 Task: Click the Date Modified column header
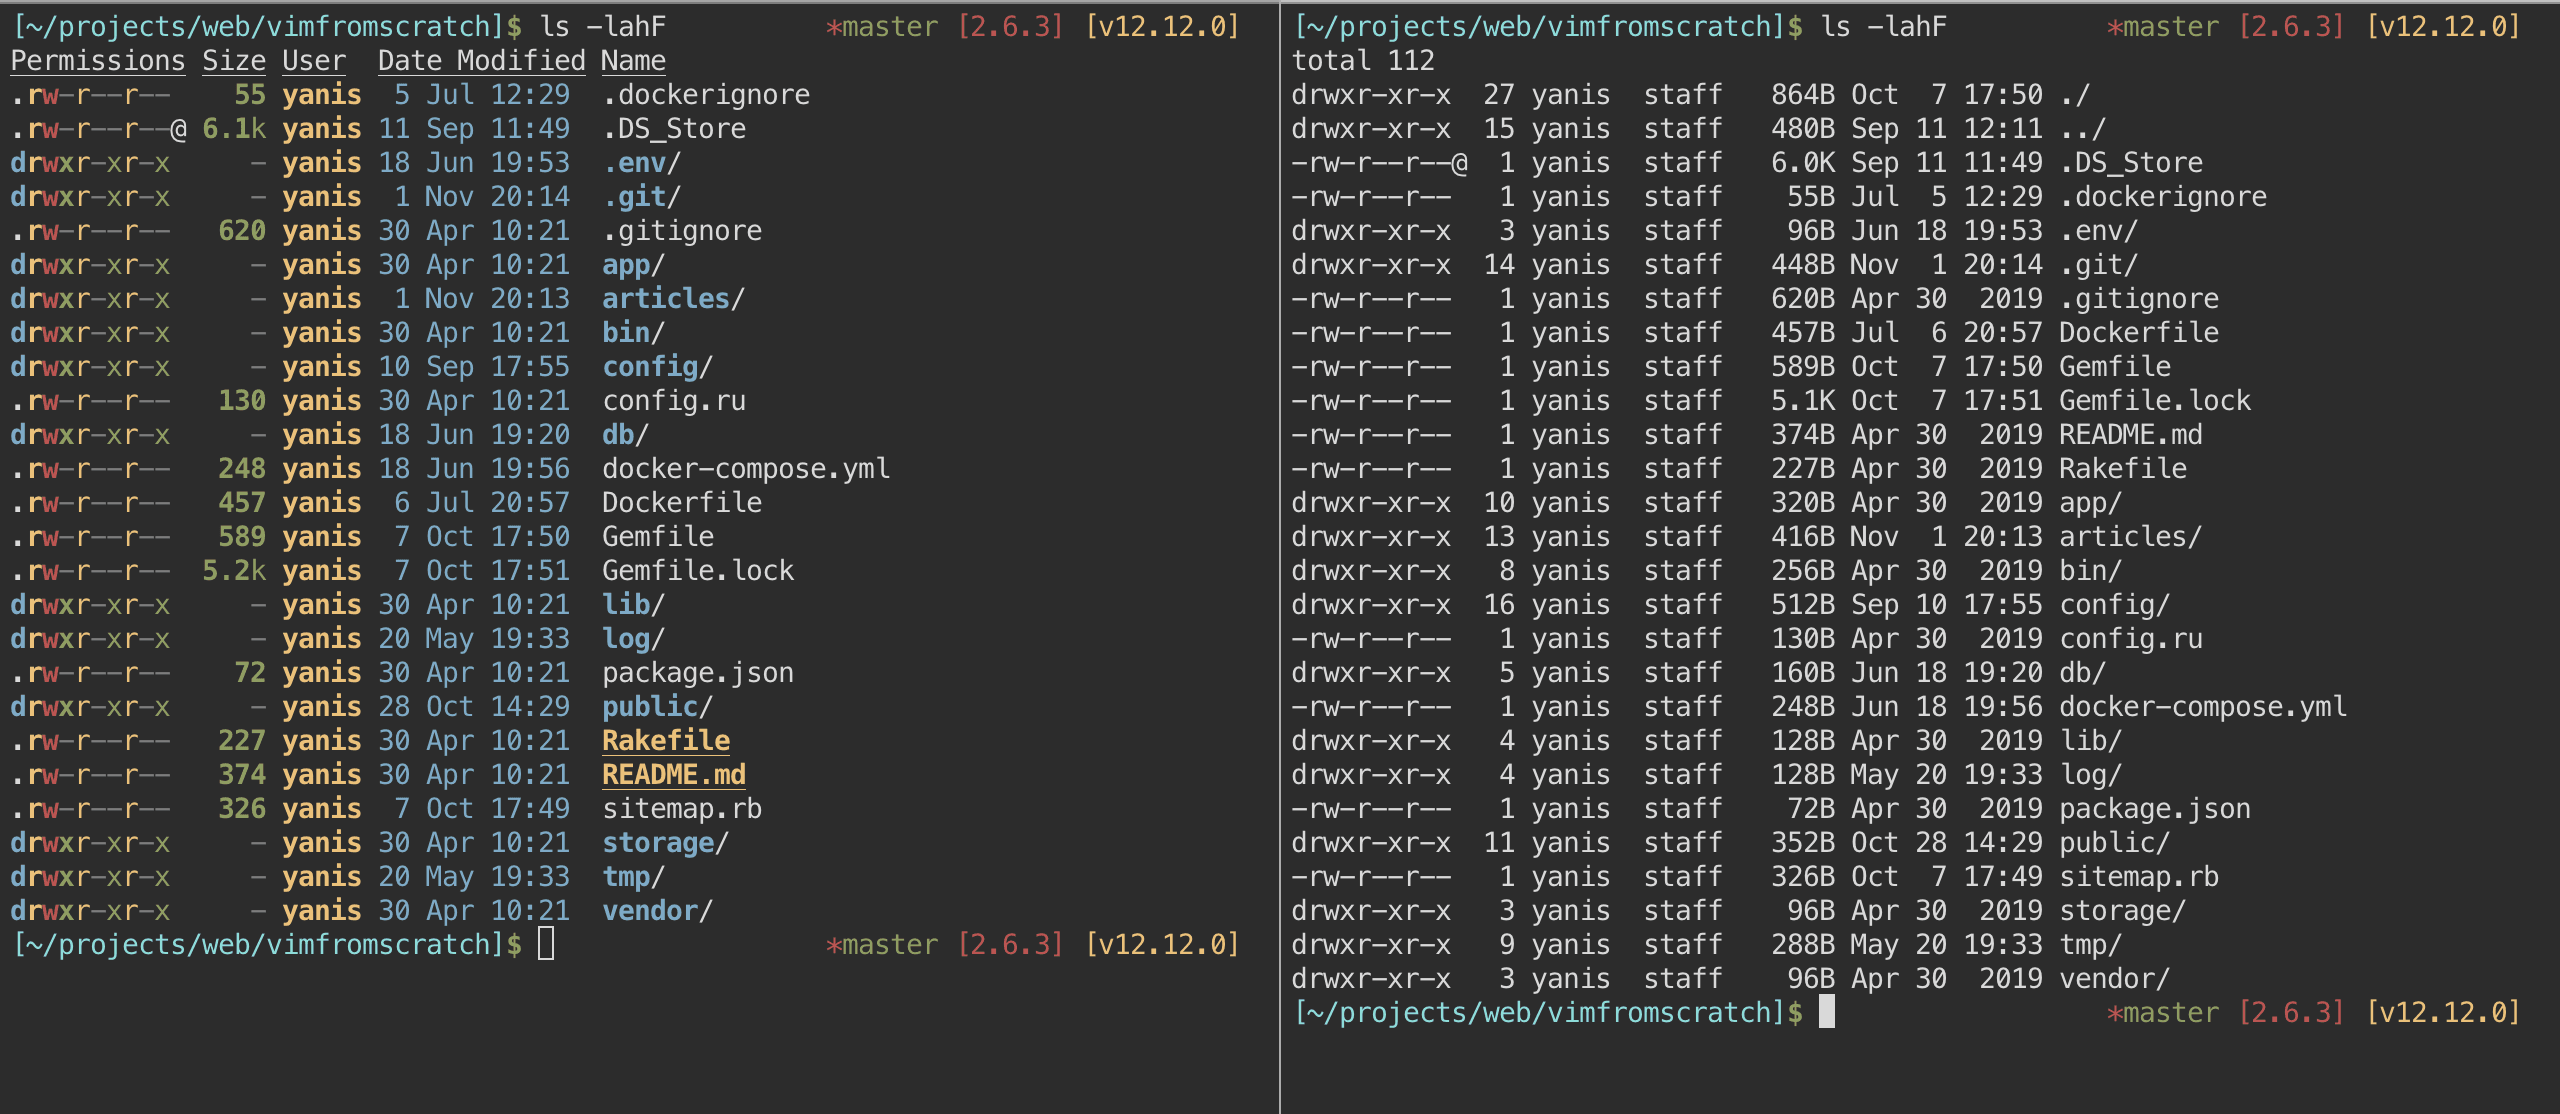point(481,61)
